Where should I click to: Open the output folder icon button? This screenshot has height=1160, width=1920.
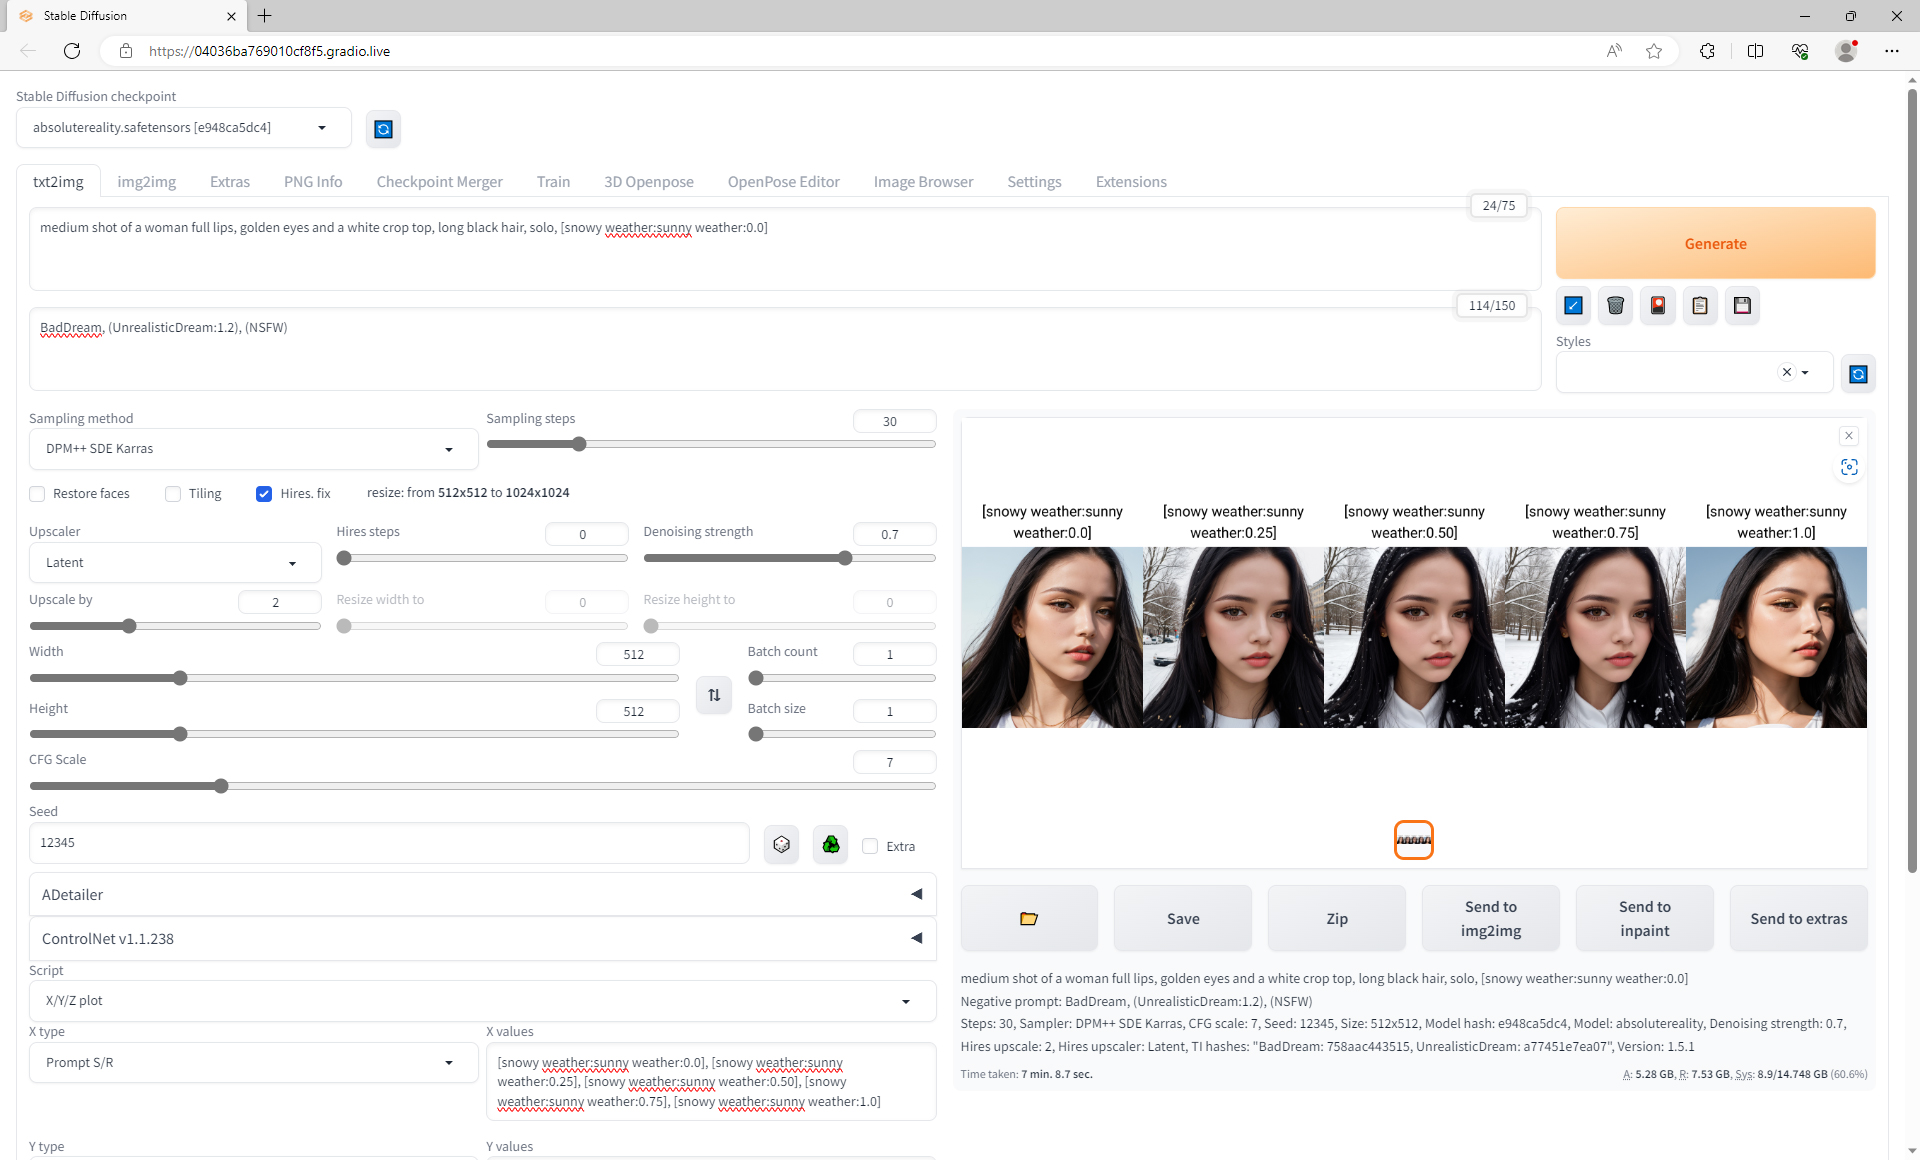pyautogui.click(x=1028, y=918)
